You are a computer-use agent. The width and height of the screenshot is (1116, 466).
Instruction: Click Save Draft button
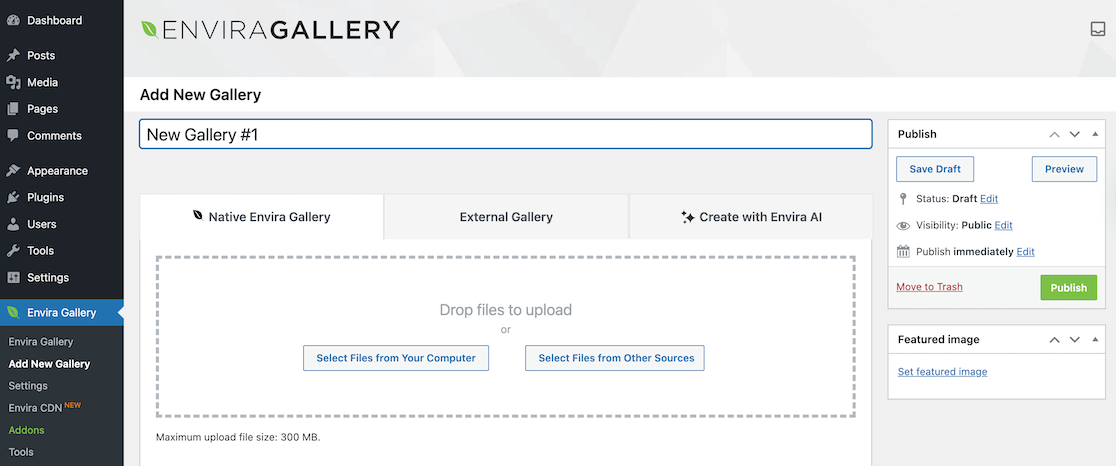point(934,169)
